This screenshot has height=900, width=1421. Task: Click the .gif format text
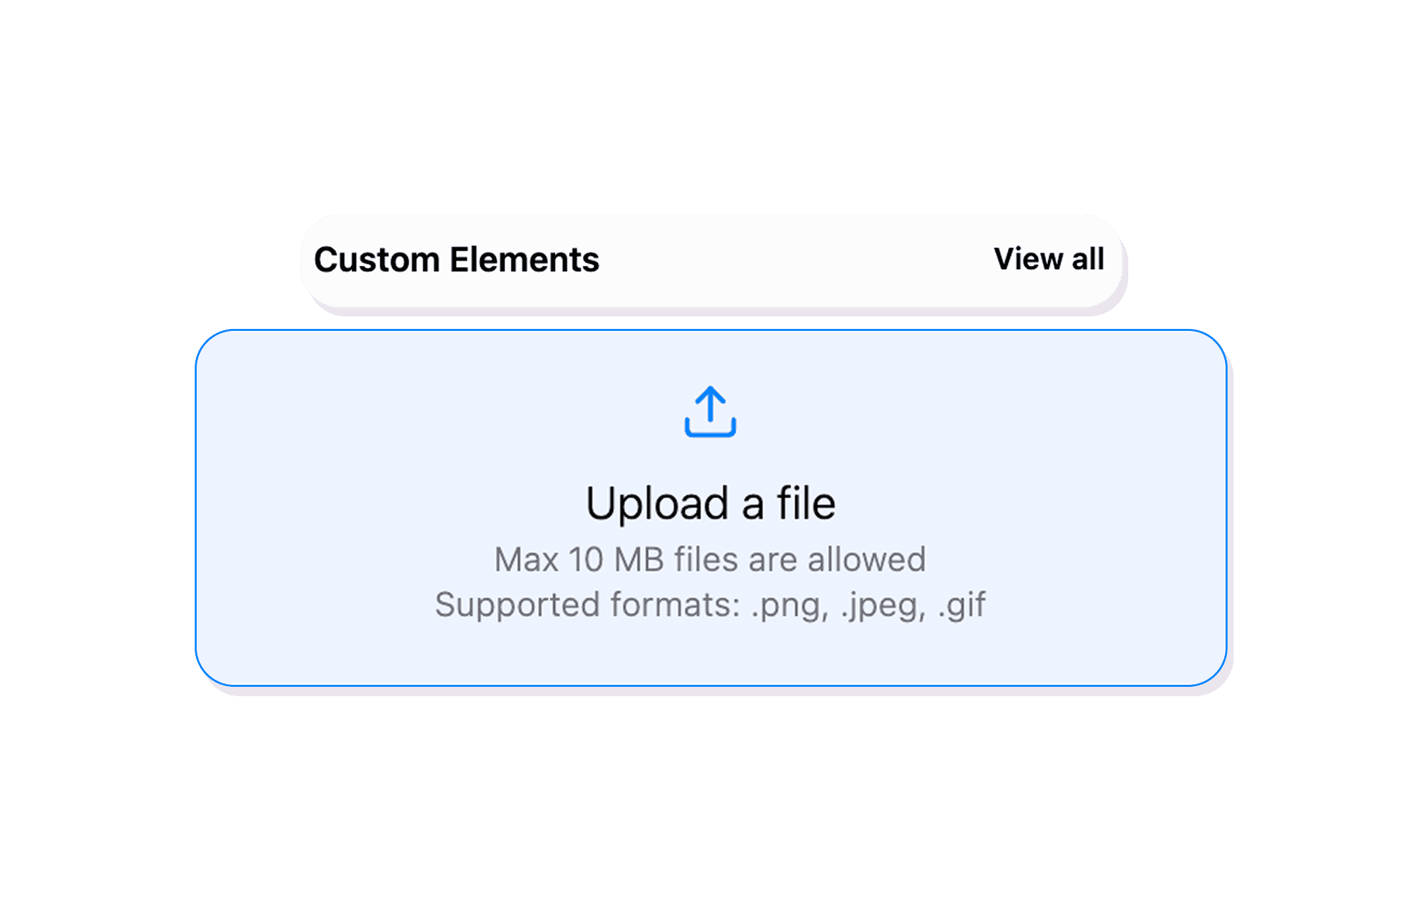click(x=962, y=606)
